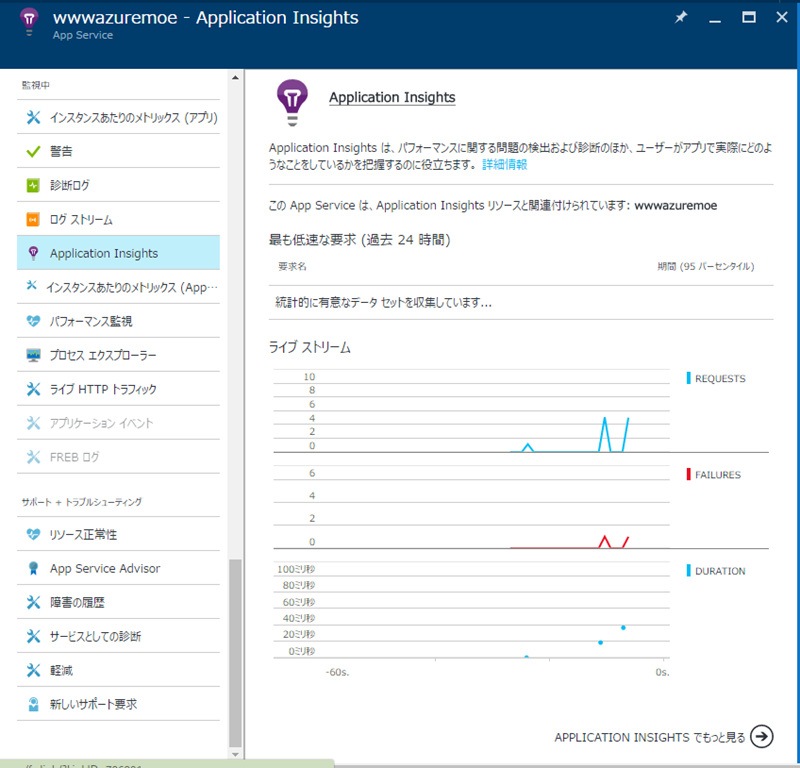Screen dimensions: 800x768
Task: Click the sidebar scroll-up arrow
Action: 235,78
